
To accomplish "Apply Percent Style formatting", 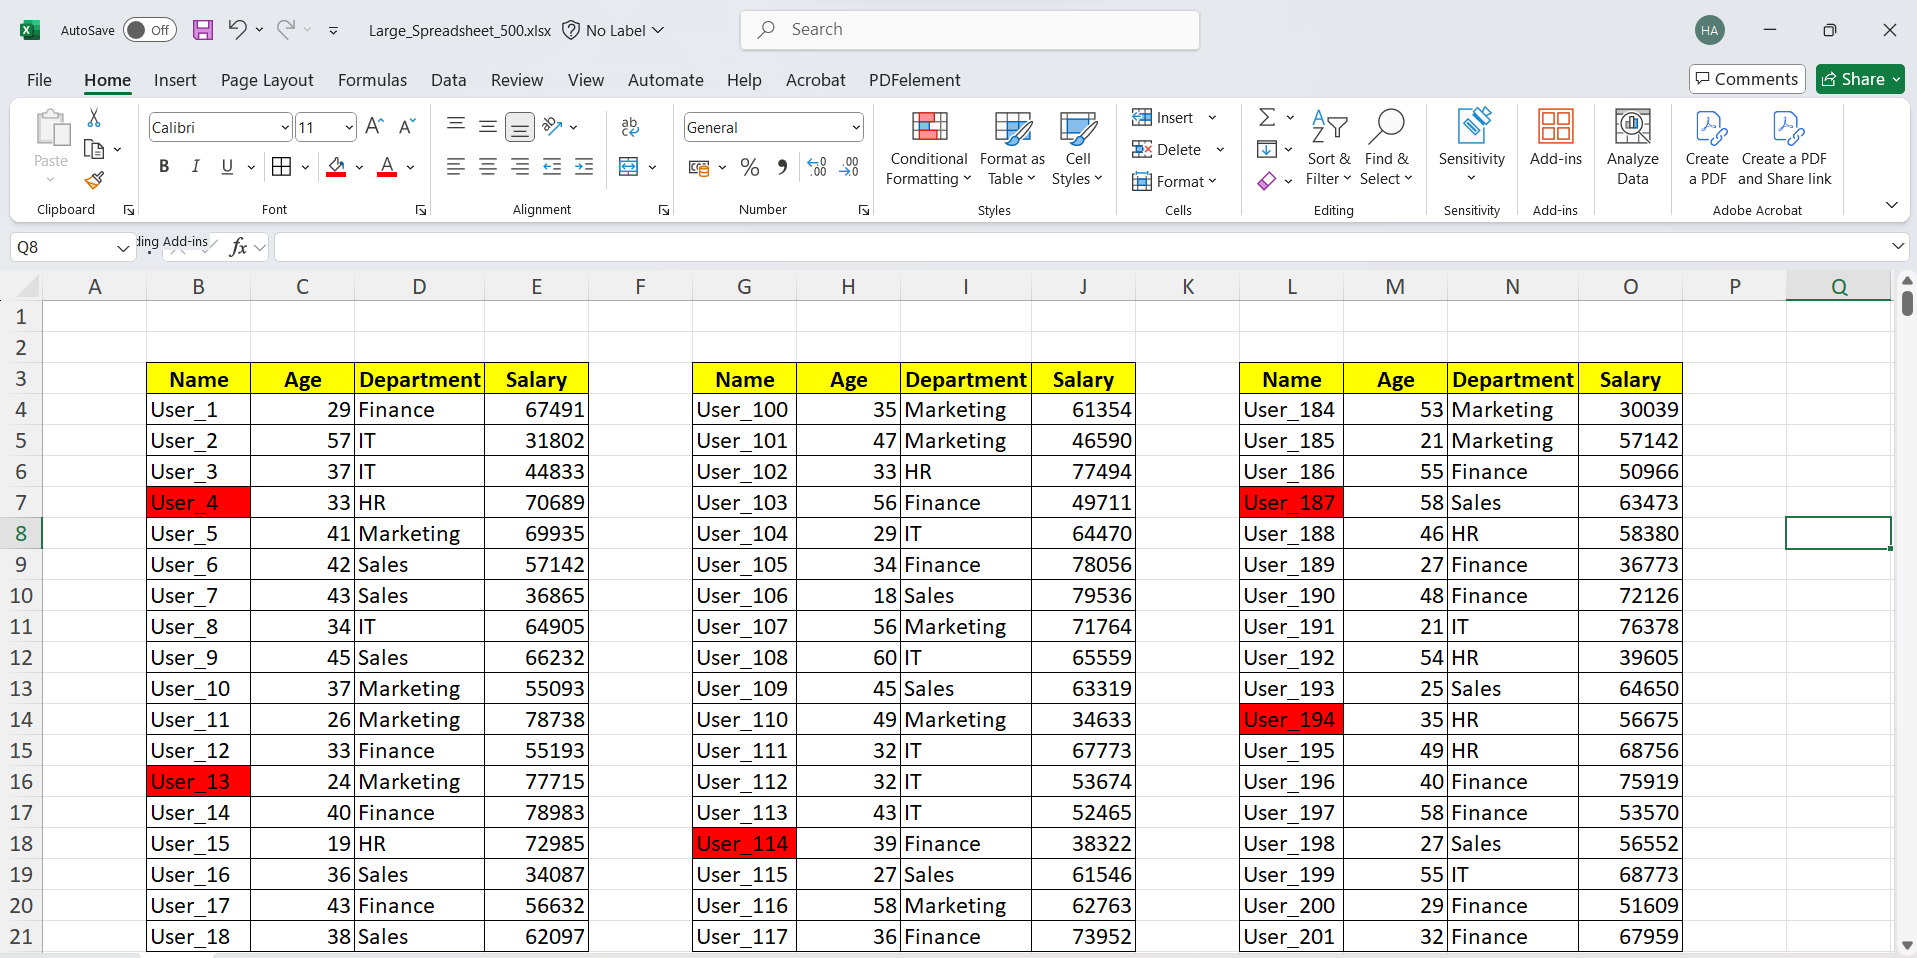I will 749,167.
